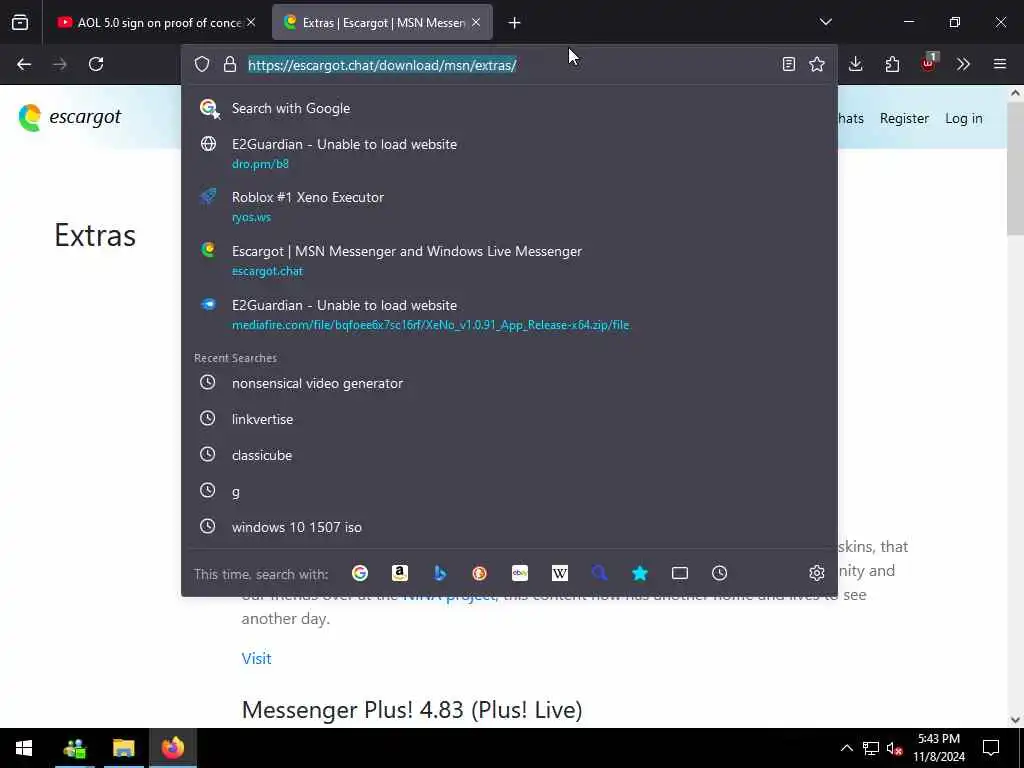Search this time with DuckDuckGo icon

pos(479,573)
